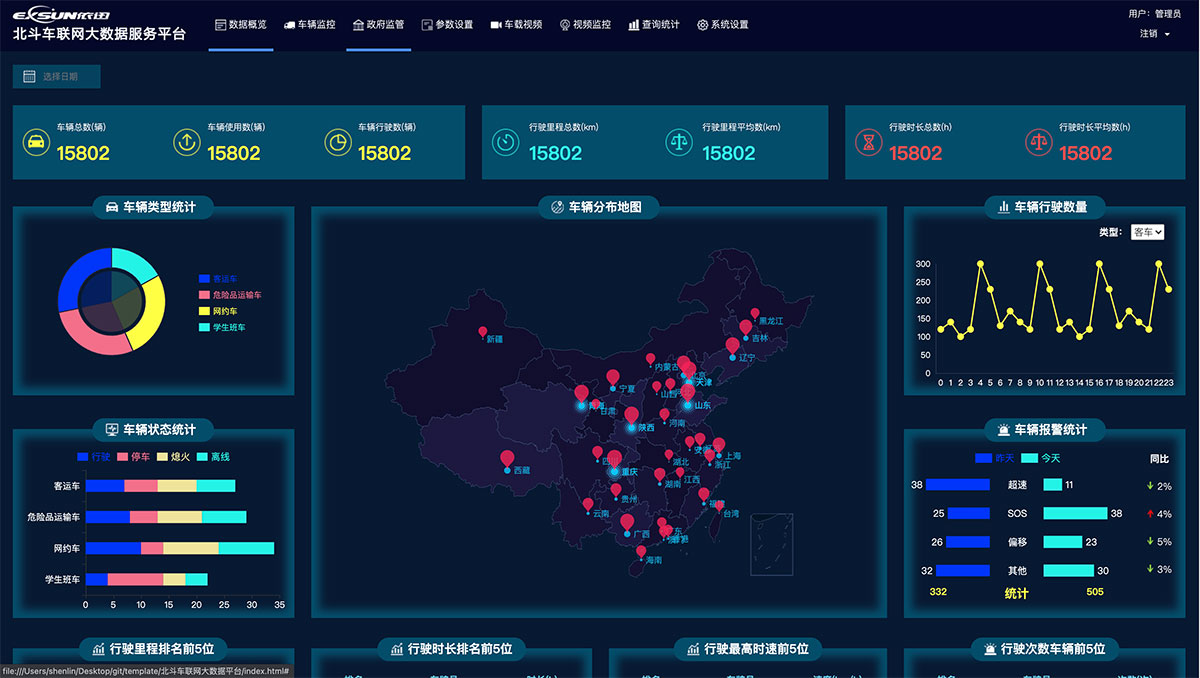
Task: Click the 选择日期 date field
Action: [x=57, y=76]
